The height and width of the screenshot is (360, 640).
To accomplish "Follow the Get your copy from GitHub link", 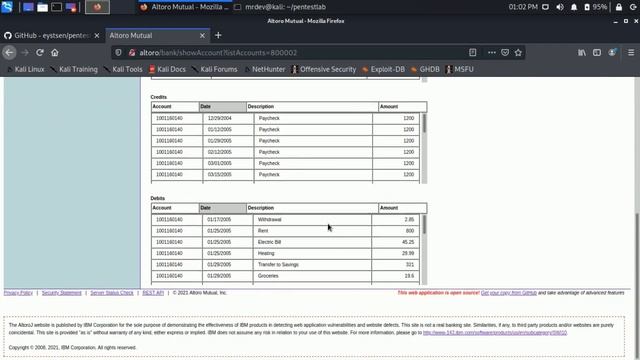I will [509, 293].
